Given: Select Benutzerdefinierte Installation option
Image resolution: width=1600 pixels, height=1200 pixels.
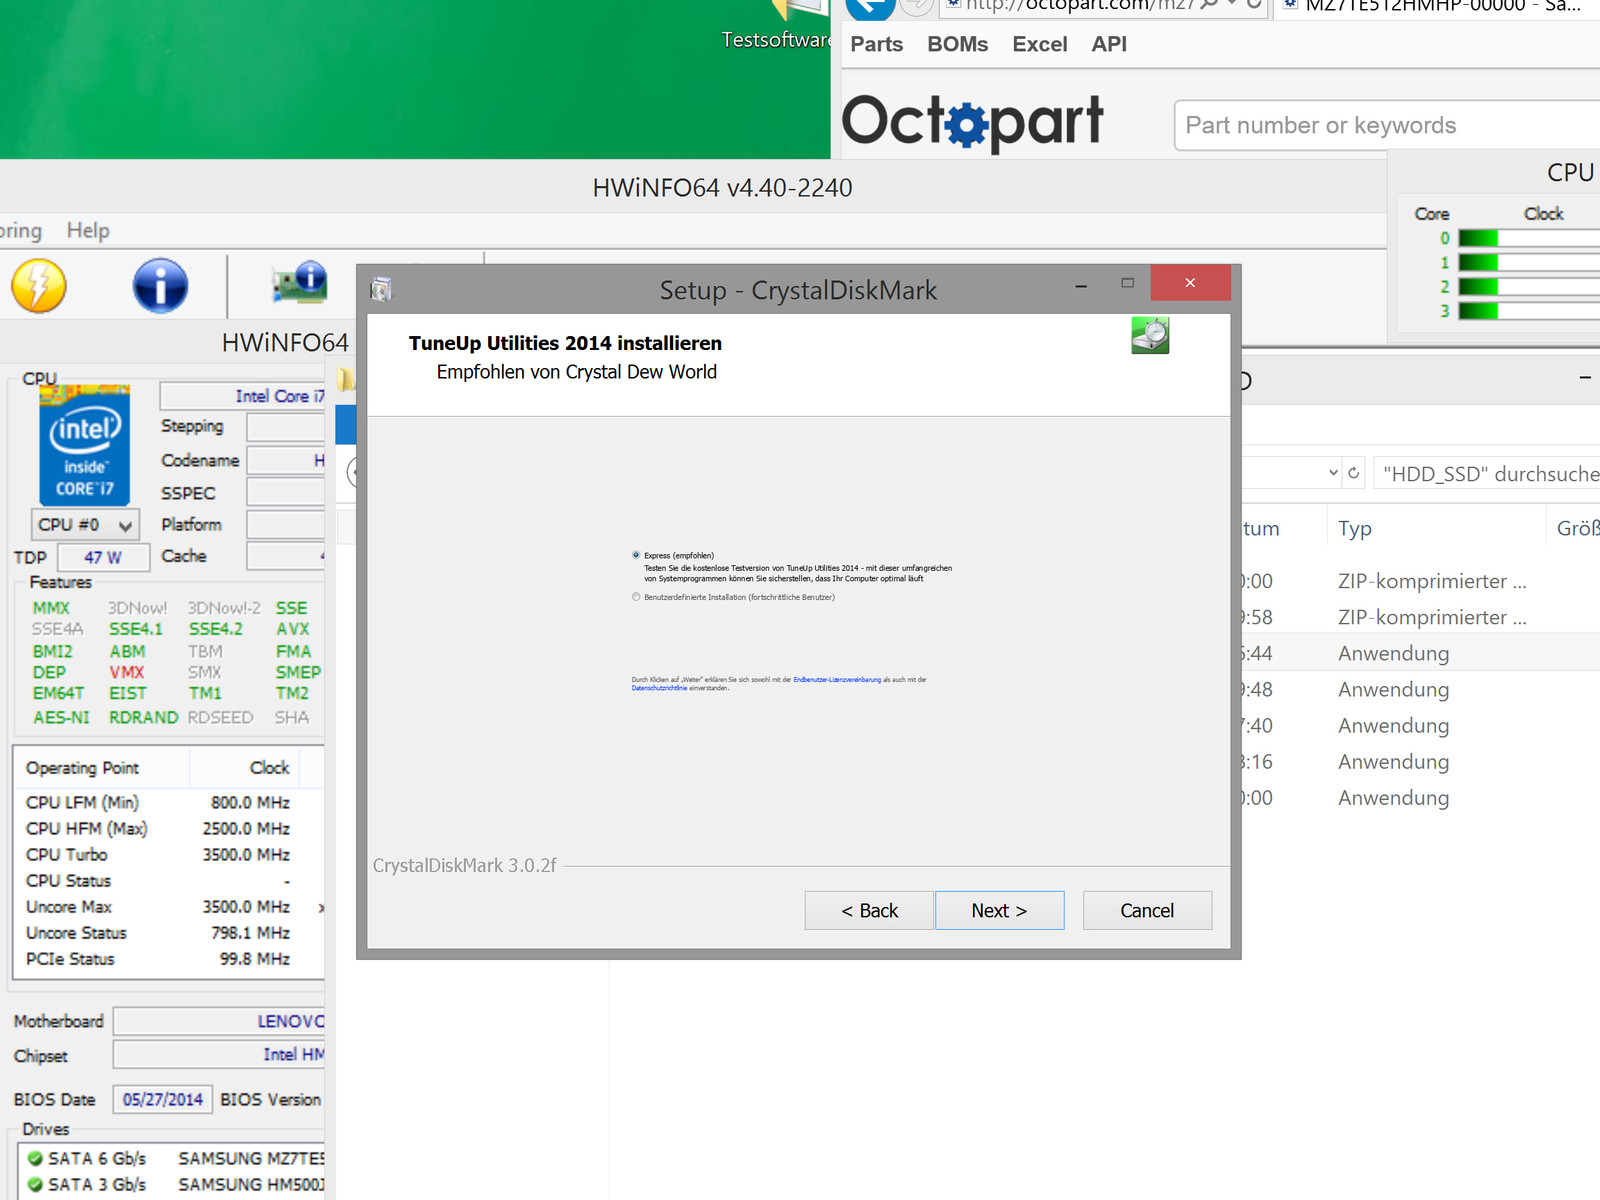Looking at the screenshot, I should pyautogui.click(x=636, y=597).
